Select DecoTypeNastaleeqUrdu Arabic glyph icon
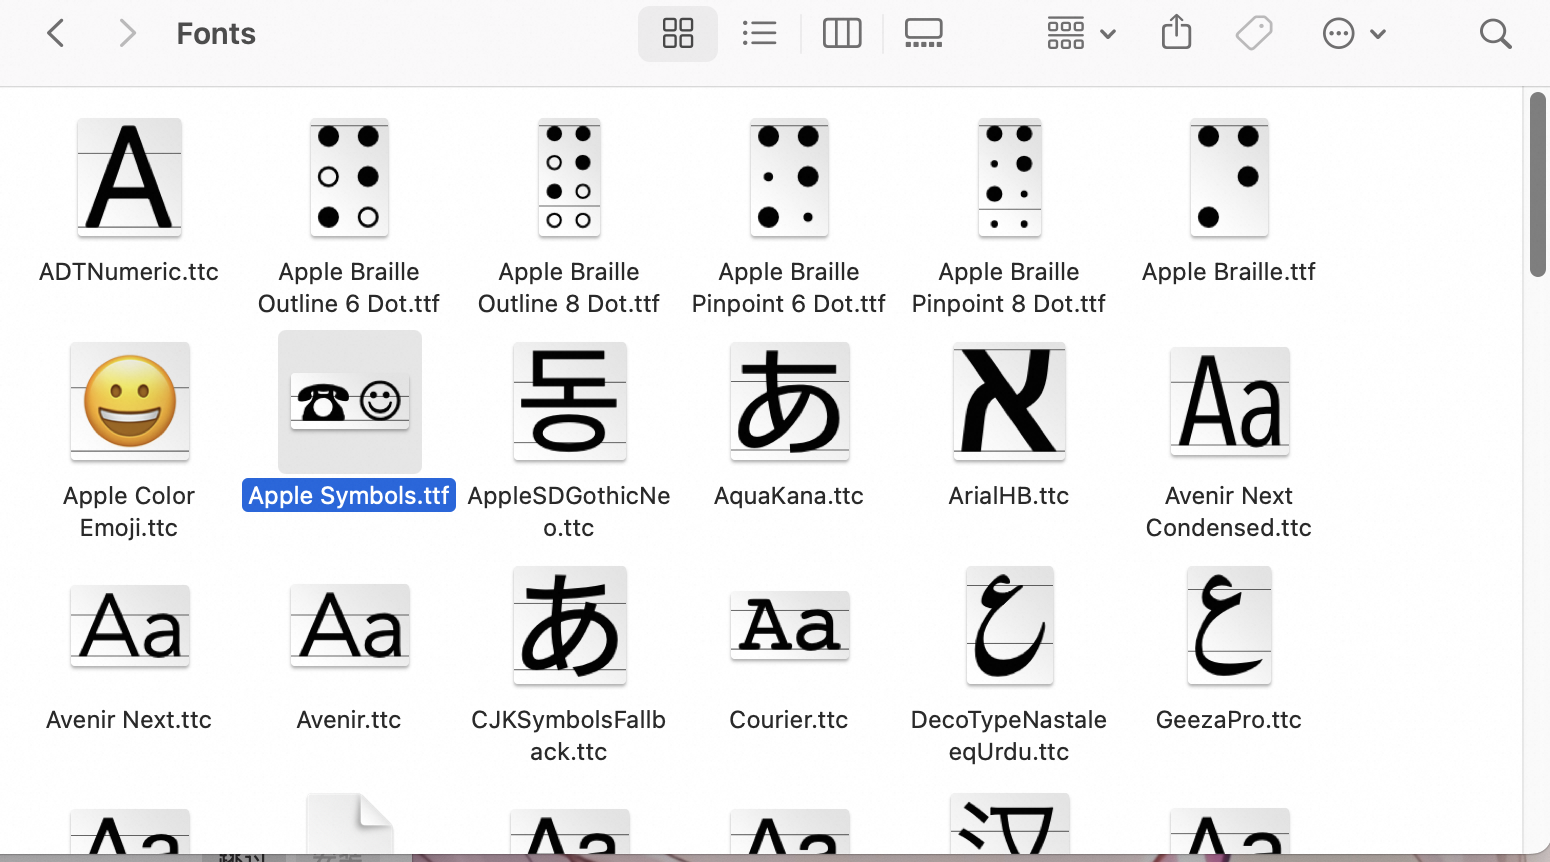This screenshot has width=1550, height=862. tap(1009, 626)
